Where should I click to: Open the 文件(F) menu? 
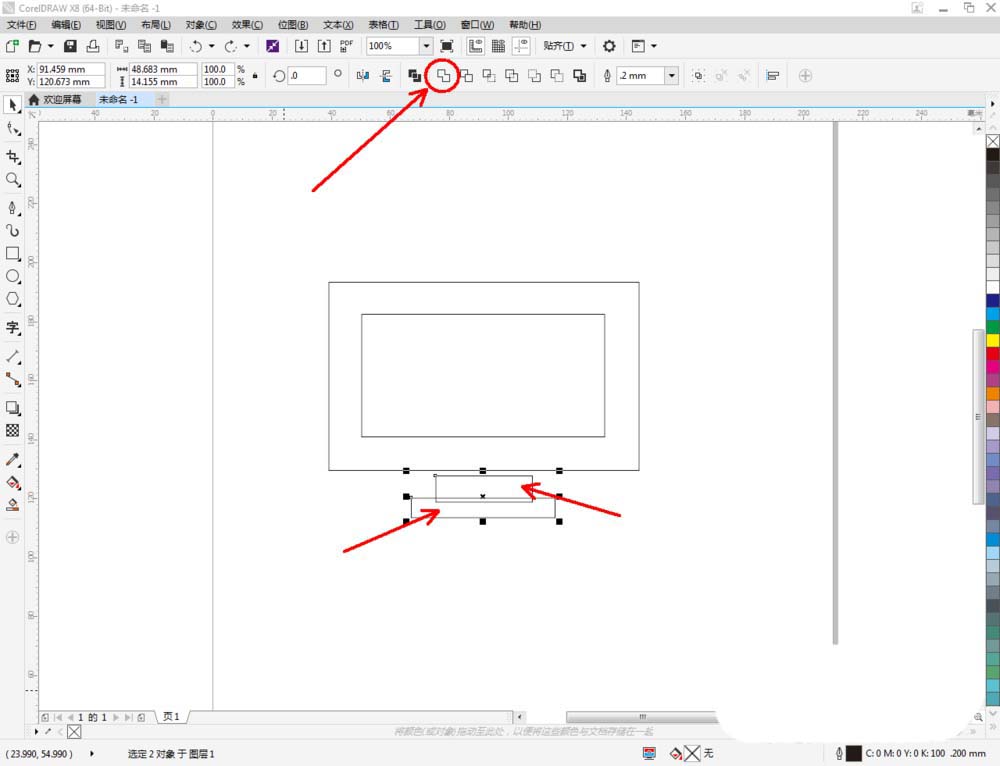tap(21, 25)
